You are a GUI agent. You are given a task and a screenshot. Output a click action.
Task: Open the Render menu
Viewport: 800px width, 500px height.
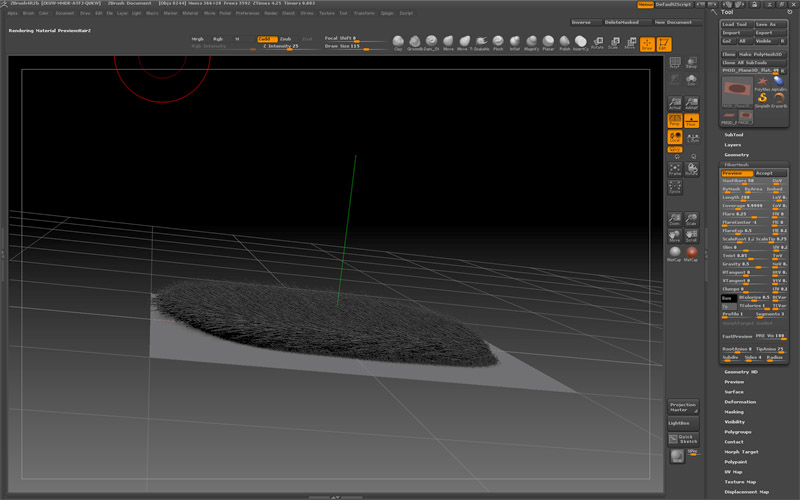click(x=271, y=13)
